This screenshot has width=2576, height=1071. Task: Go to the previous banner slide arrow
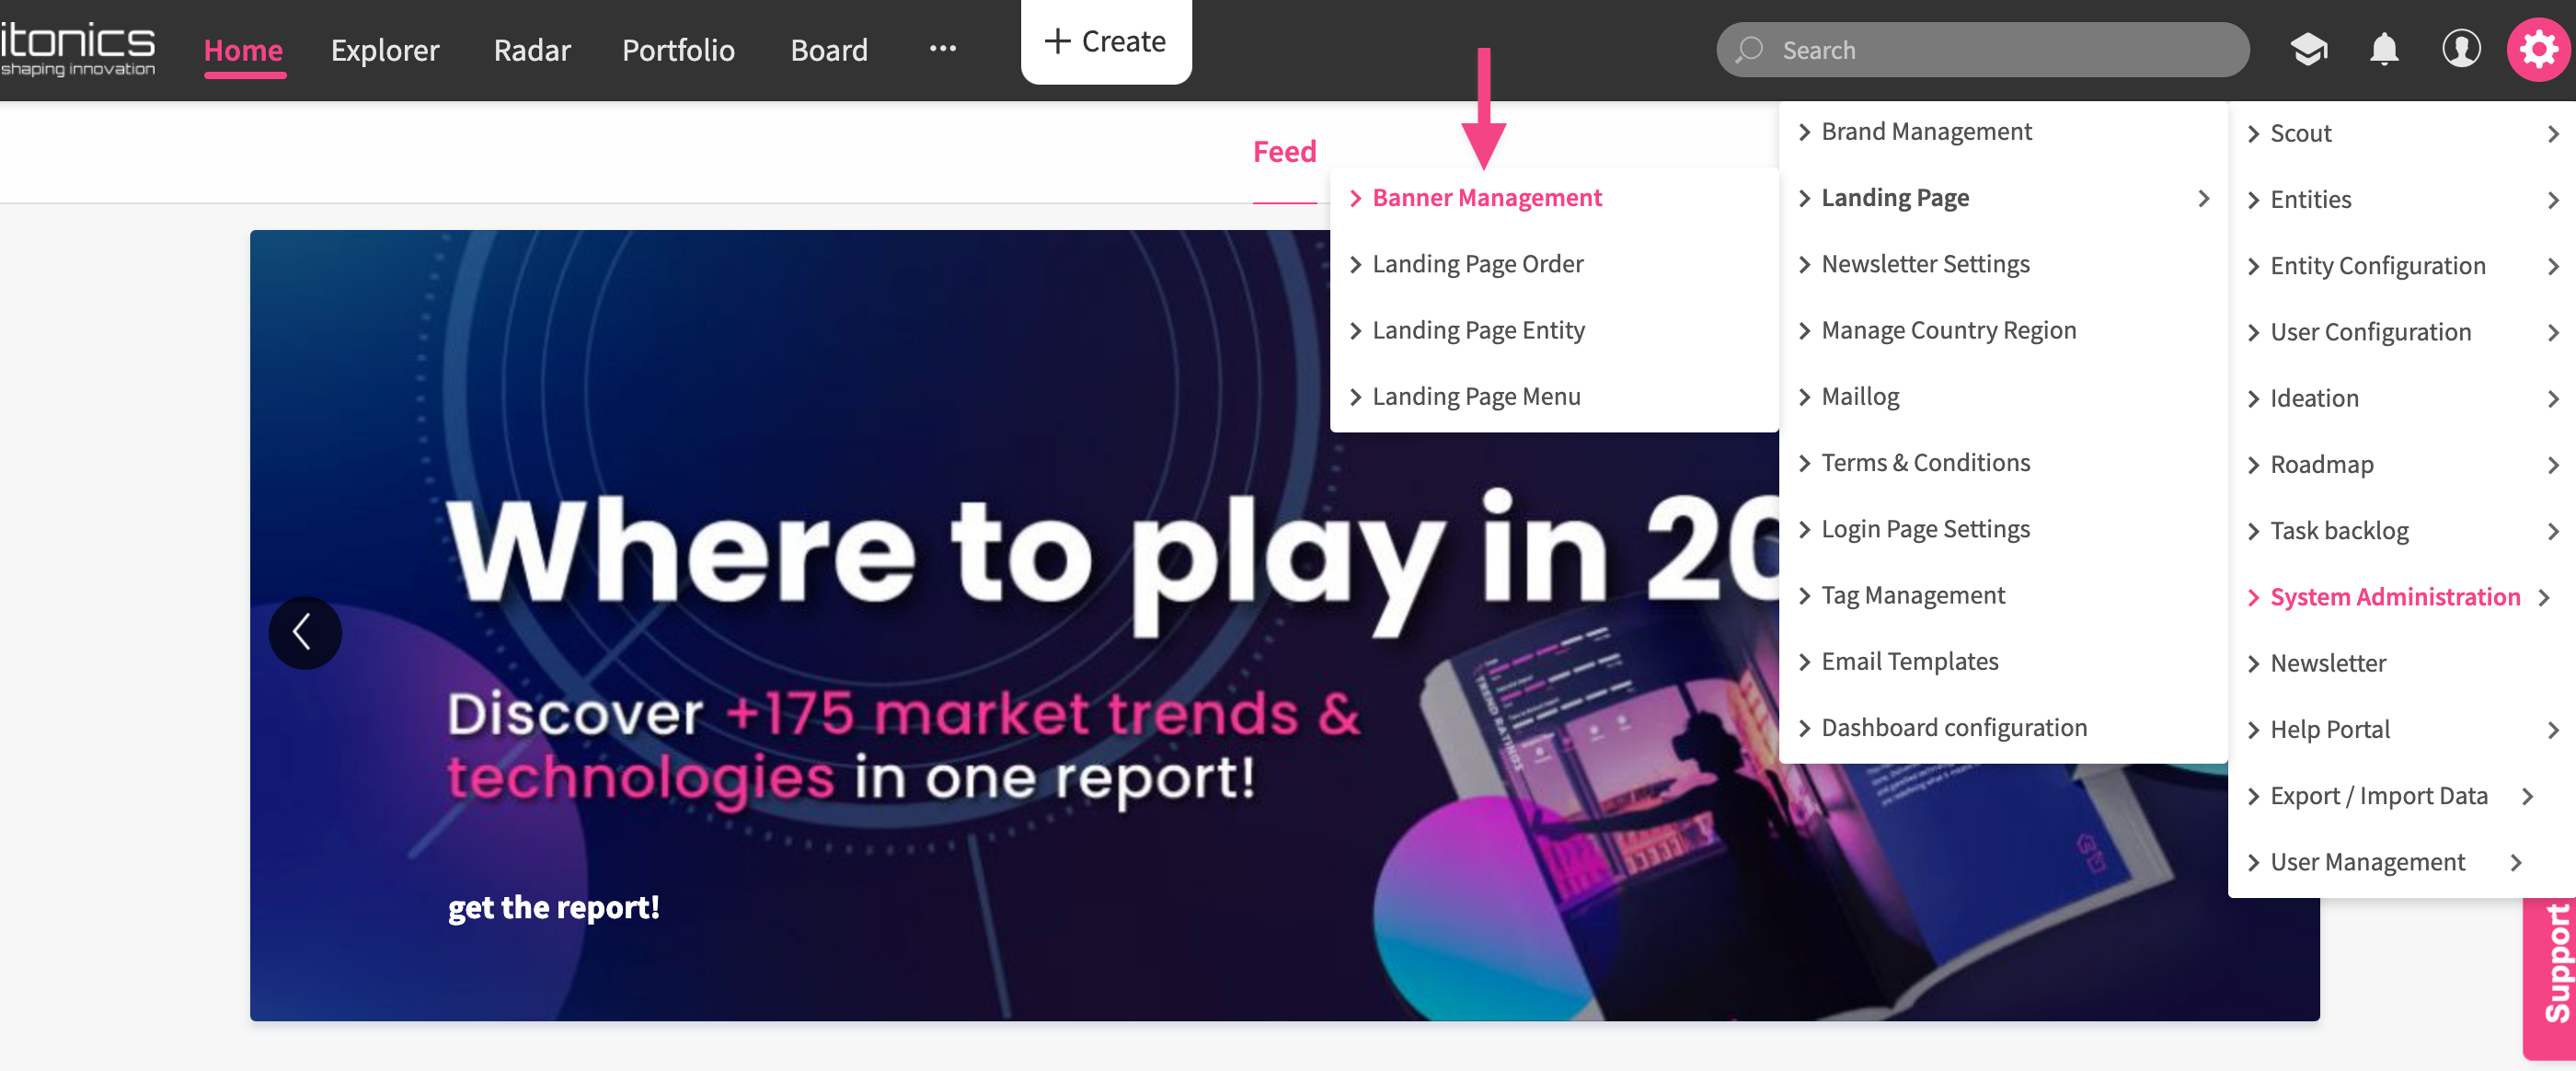305,632
